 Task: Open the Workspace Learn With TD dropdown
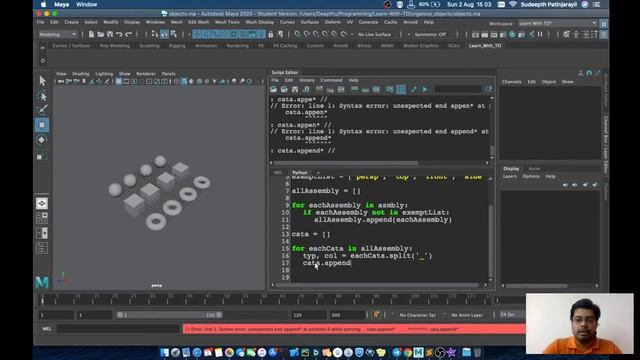tap(558, 24)
